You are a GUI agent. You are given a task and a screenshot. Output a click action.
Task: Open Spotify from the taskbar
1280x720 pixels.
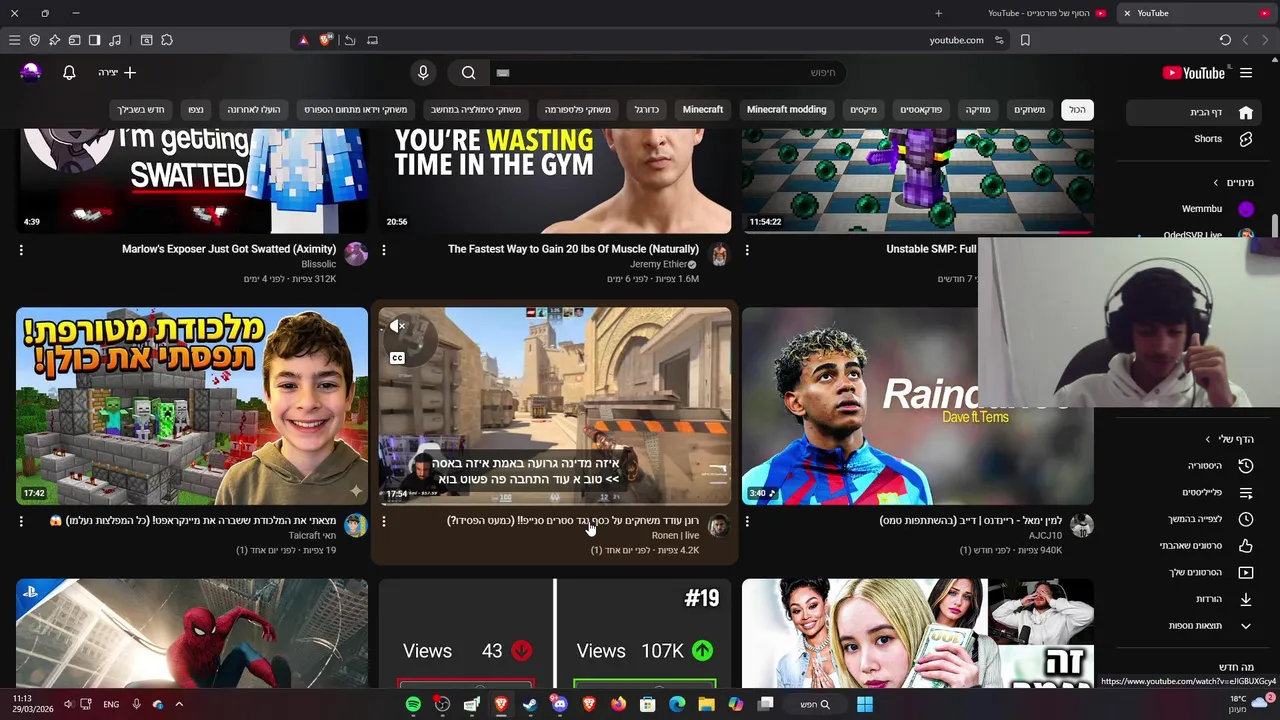click(413, 704)
